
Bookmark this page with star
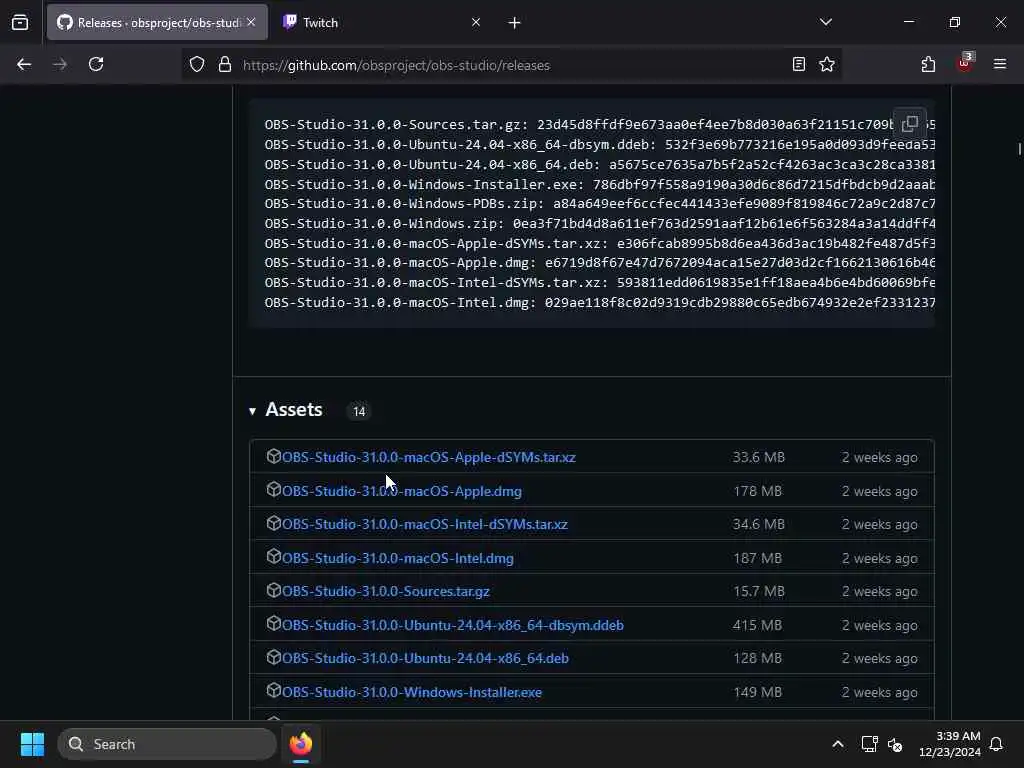pyautogui.click(x=827, y=64)
